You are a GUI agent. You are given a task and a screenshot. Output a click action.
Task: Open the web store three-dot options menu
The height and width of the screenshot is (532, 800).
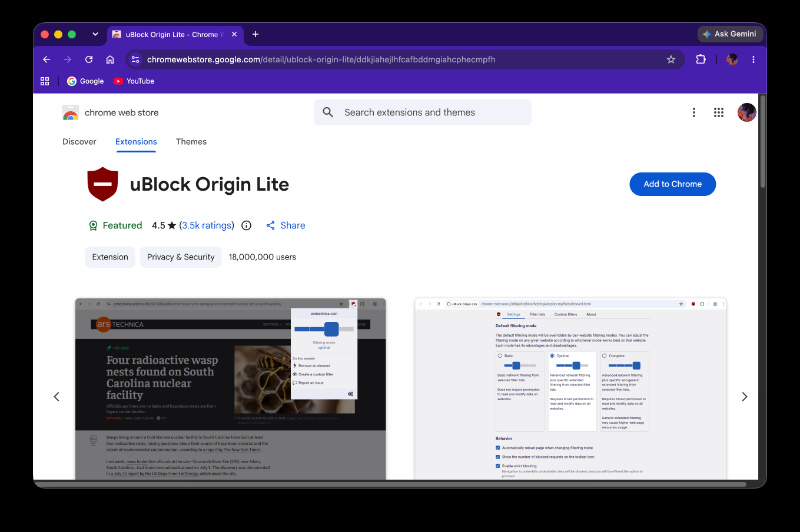click(x=694, y=113)
